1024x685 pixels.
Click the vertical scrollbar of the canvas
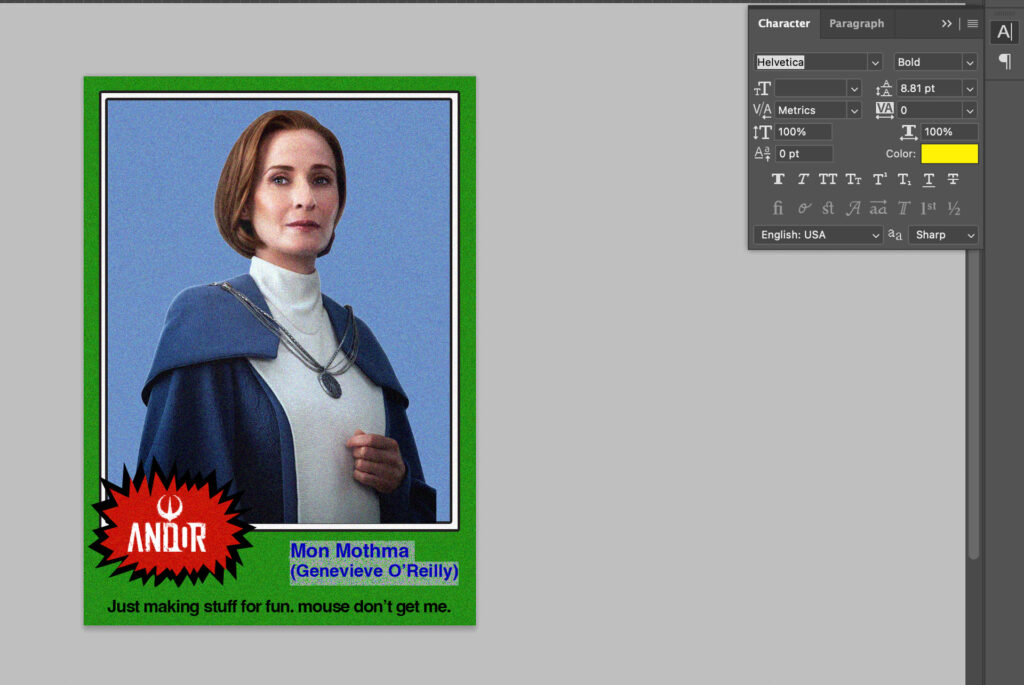click(x=974, y=405)
